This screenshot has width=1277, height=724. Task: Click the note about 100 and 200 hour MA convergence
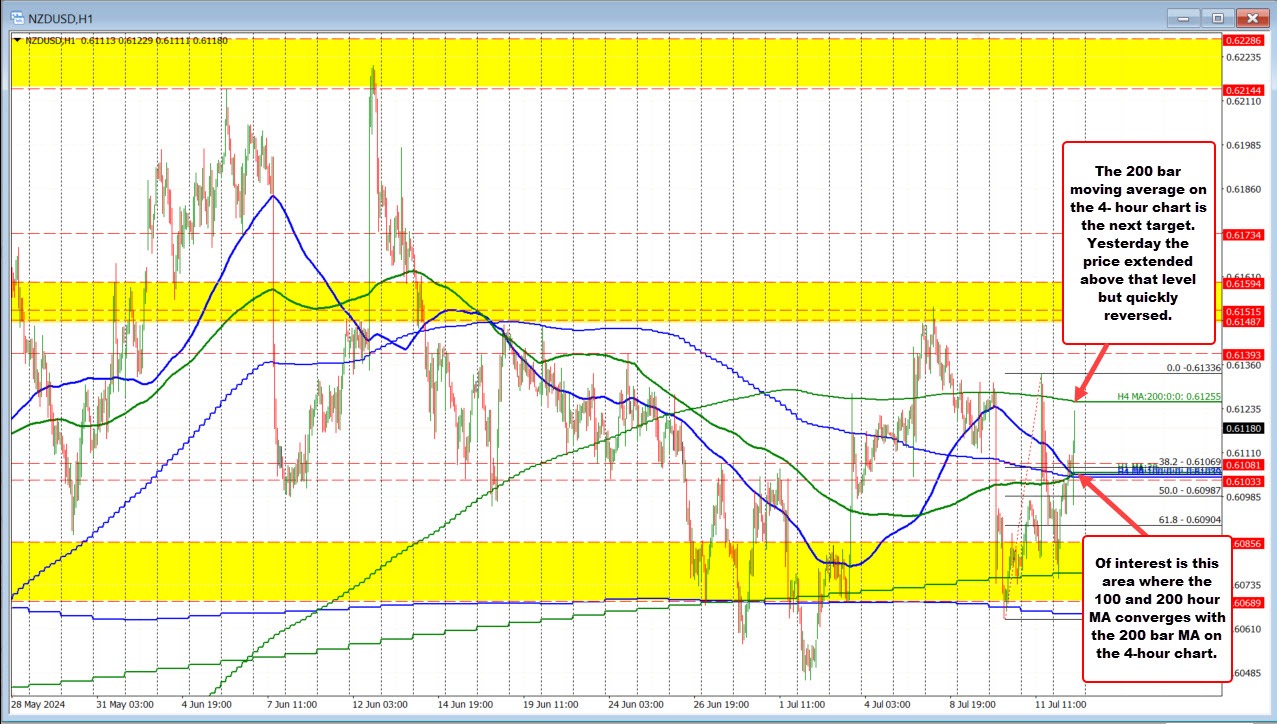pyautogui.click(x=1156, y=610)
